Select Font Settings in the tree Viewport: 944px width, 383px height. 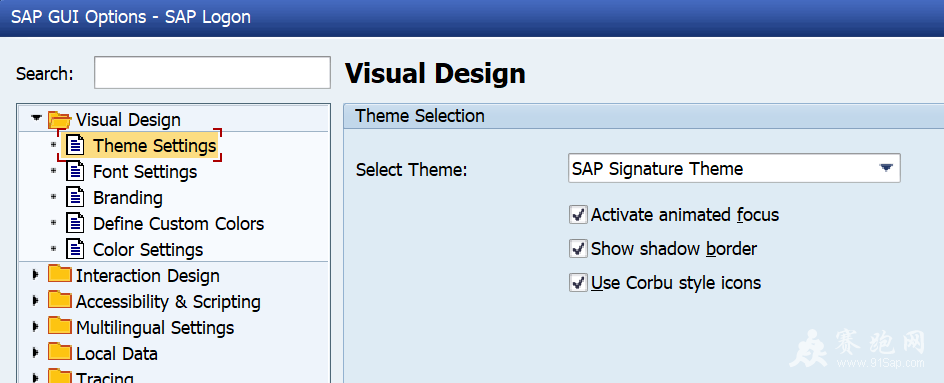144,172
